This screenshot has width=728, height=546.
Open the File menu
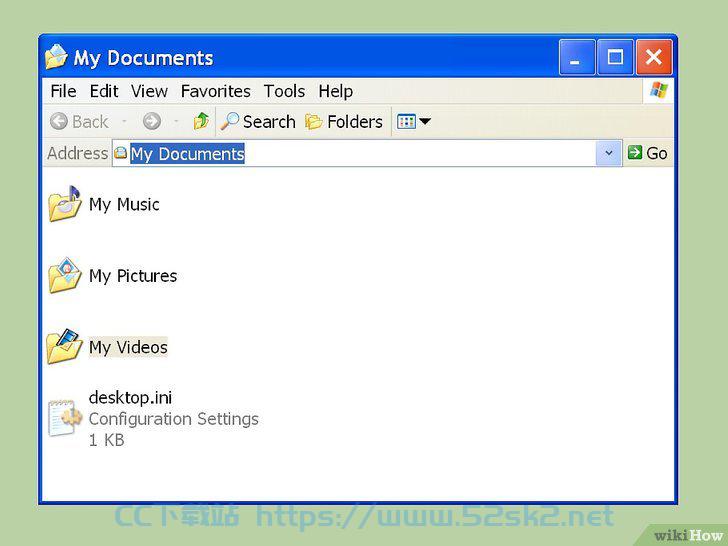(64, 91)
